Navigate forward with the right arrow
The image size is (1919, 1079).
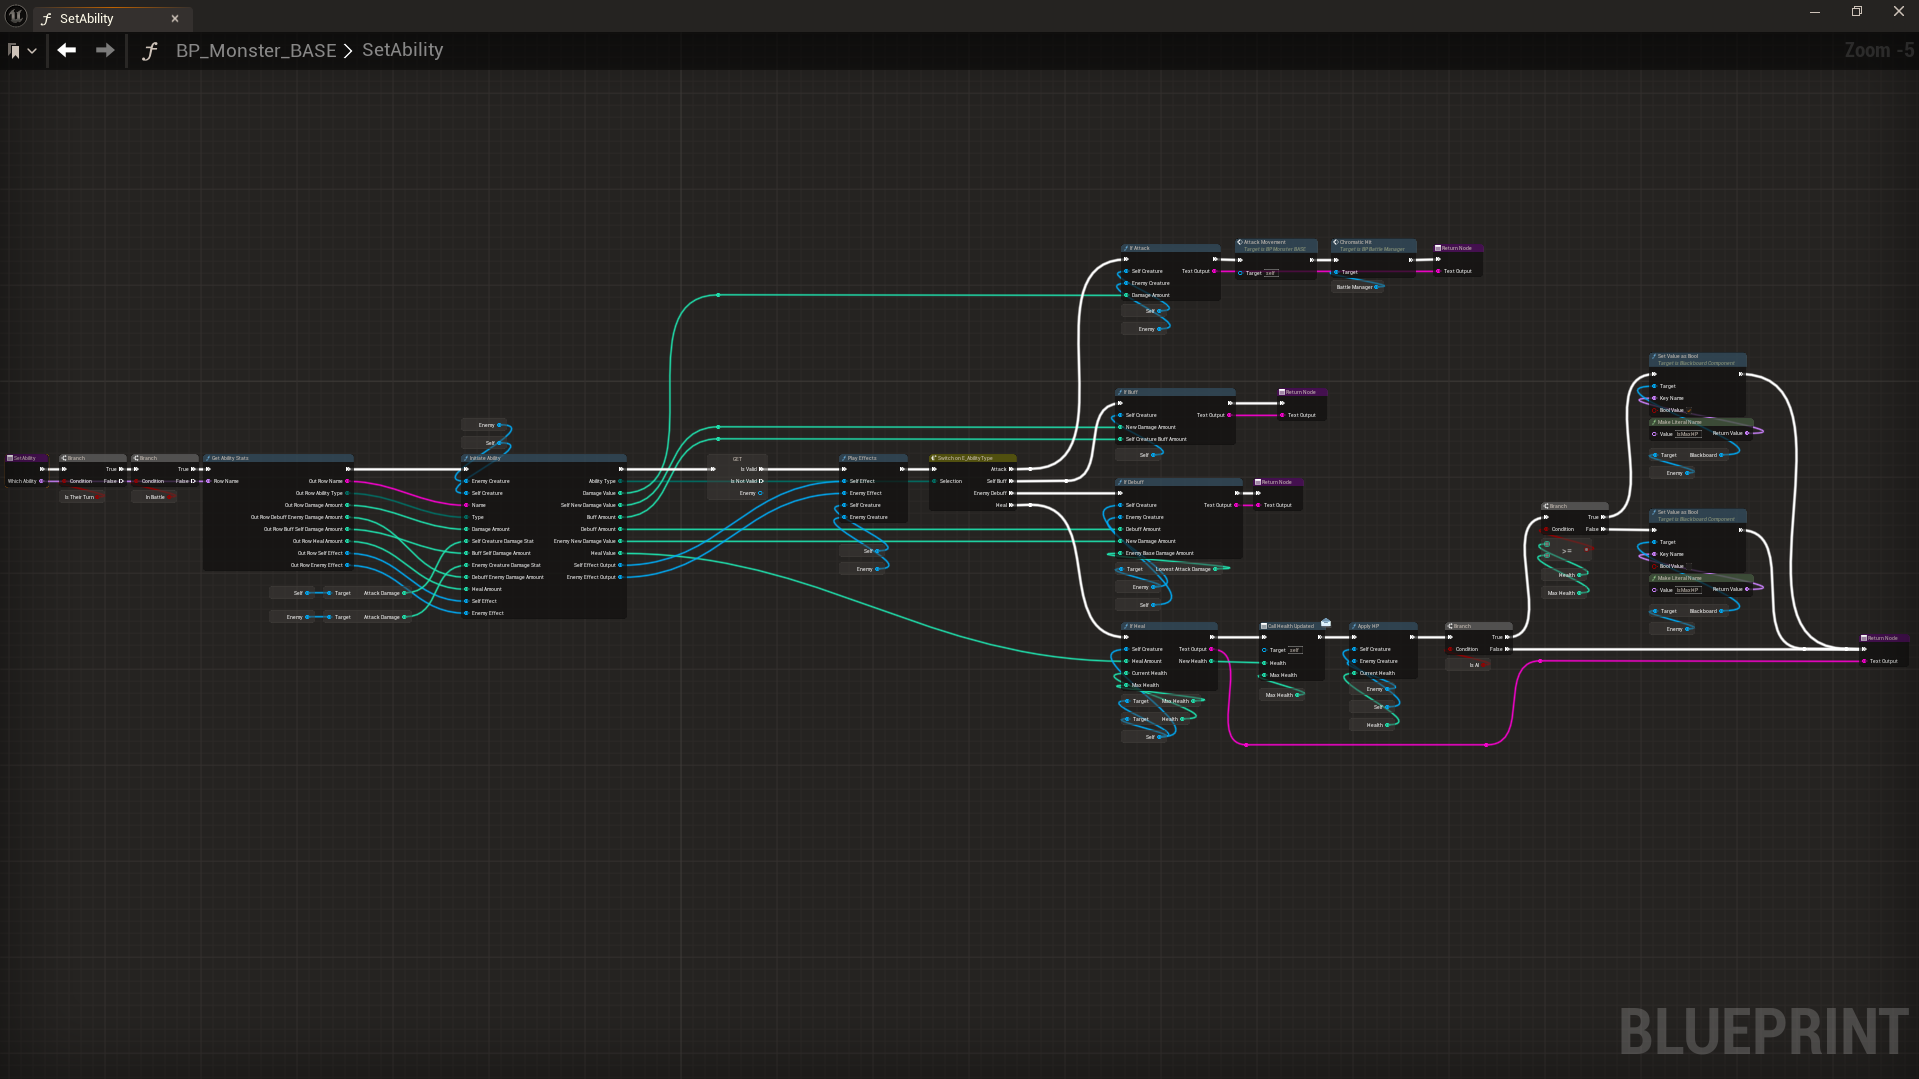point(105,50)
